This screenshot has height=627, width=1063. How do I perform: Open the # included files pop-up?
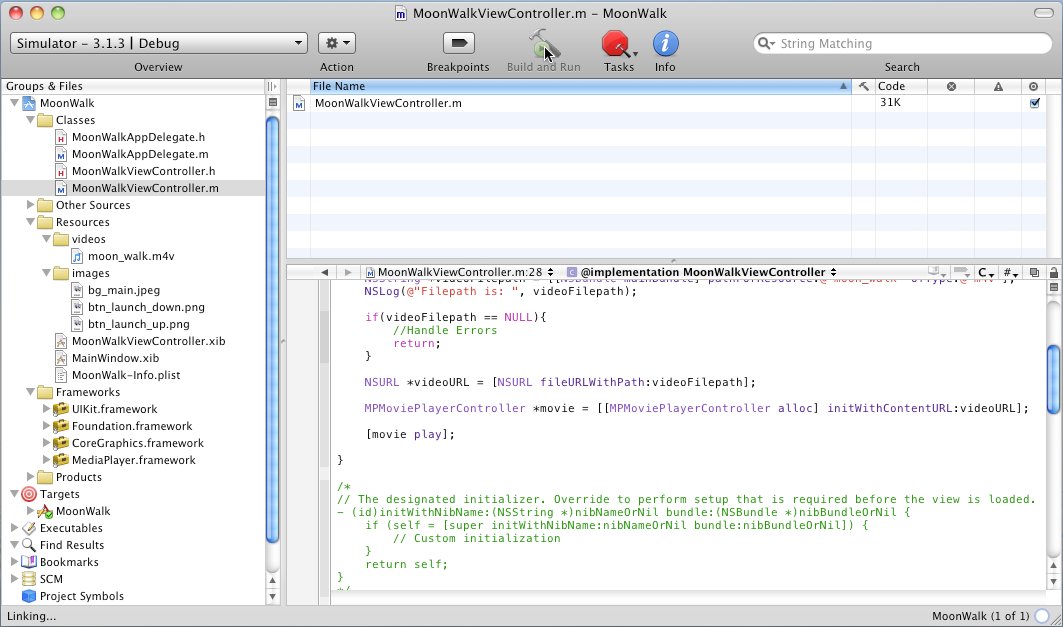click(1011, 272)
